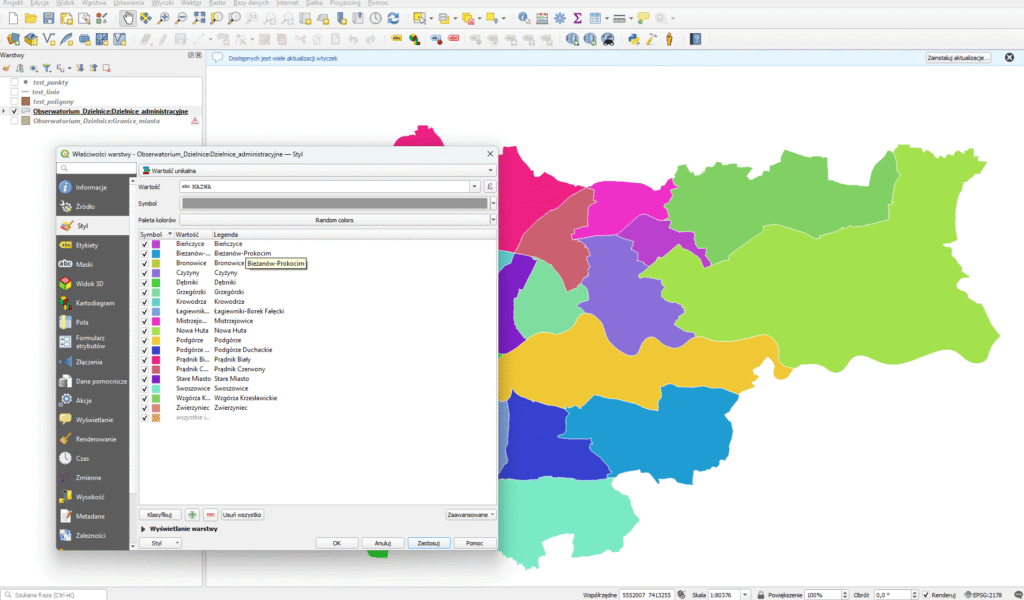Viewport: 1024px width, 600px height.
Task: Click the Refresh map icon in toolbar
Action: 393,18
